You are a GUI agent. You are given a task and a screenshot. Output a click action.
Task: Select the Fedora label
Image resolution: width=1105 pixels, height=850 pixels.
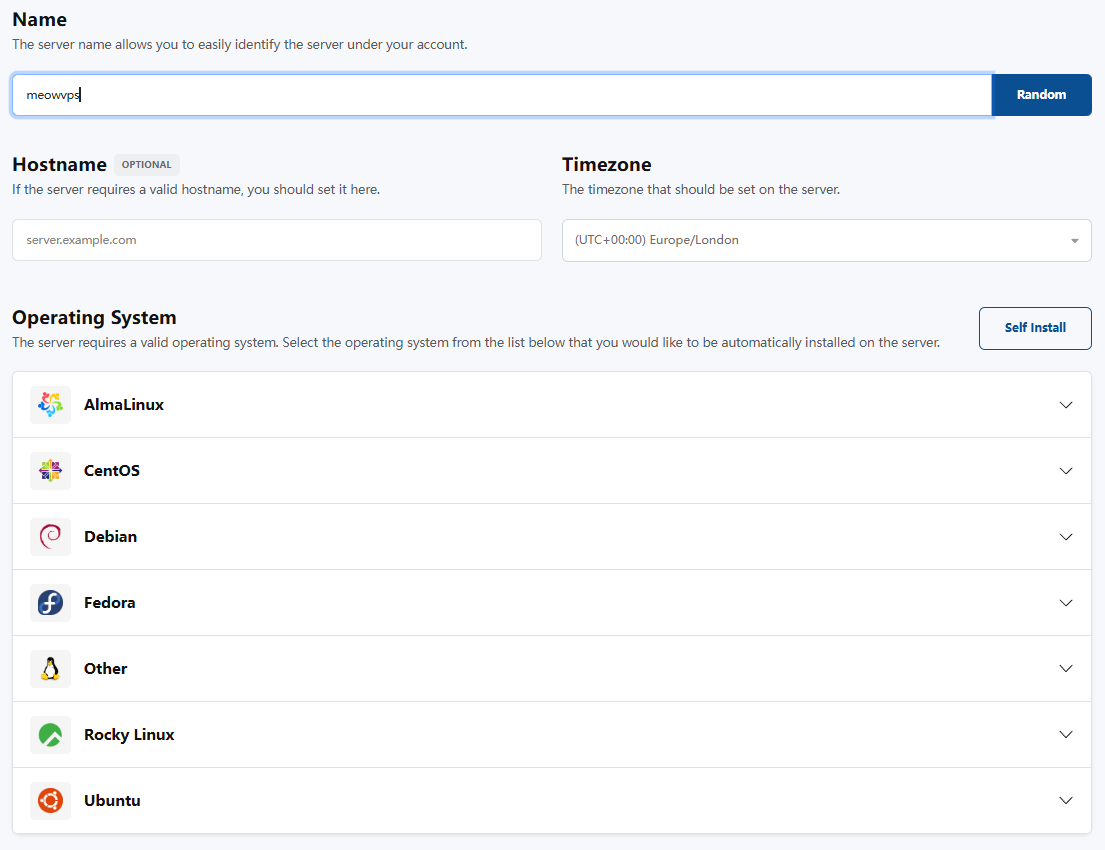point(110,603)
